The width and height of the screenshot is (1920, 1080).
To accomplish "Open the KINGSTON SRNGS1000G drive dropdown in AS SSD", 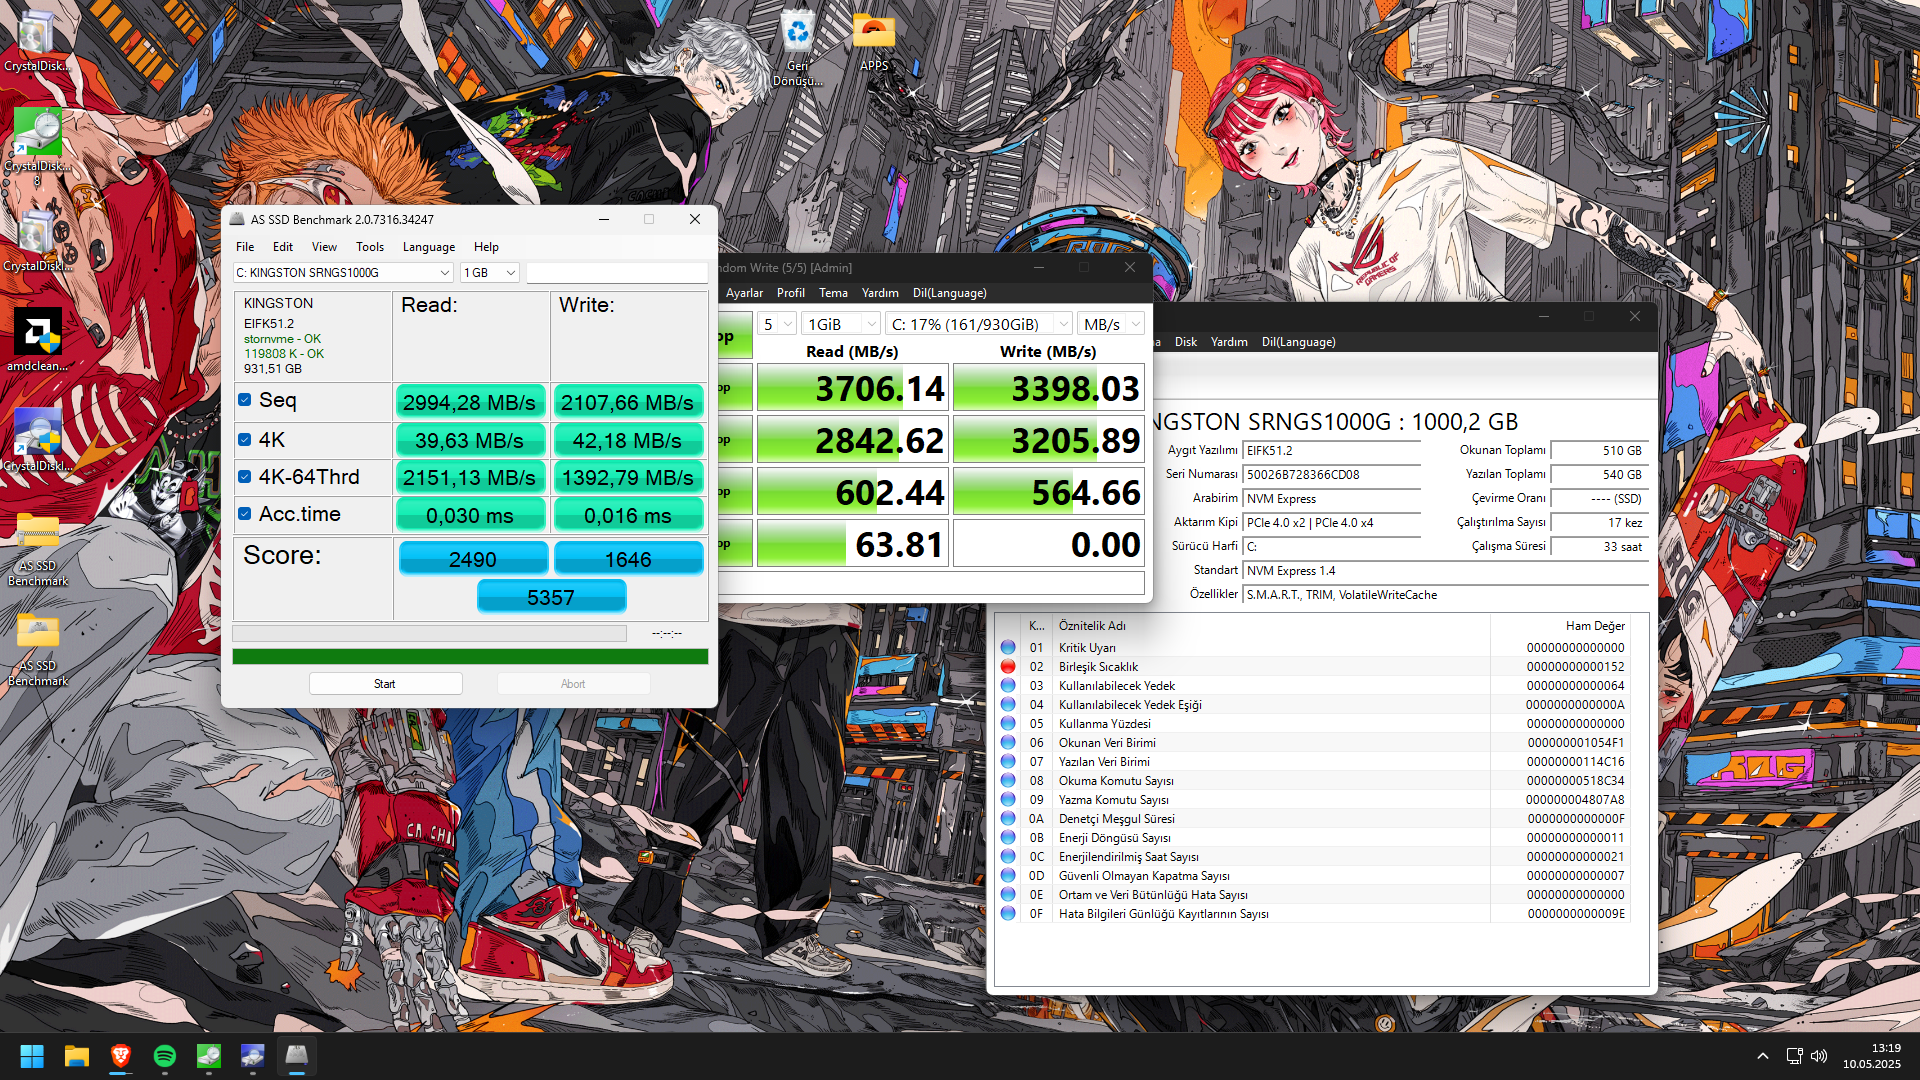I will coord(344,273).
